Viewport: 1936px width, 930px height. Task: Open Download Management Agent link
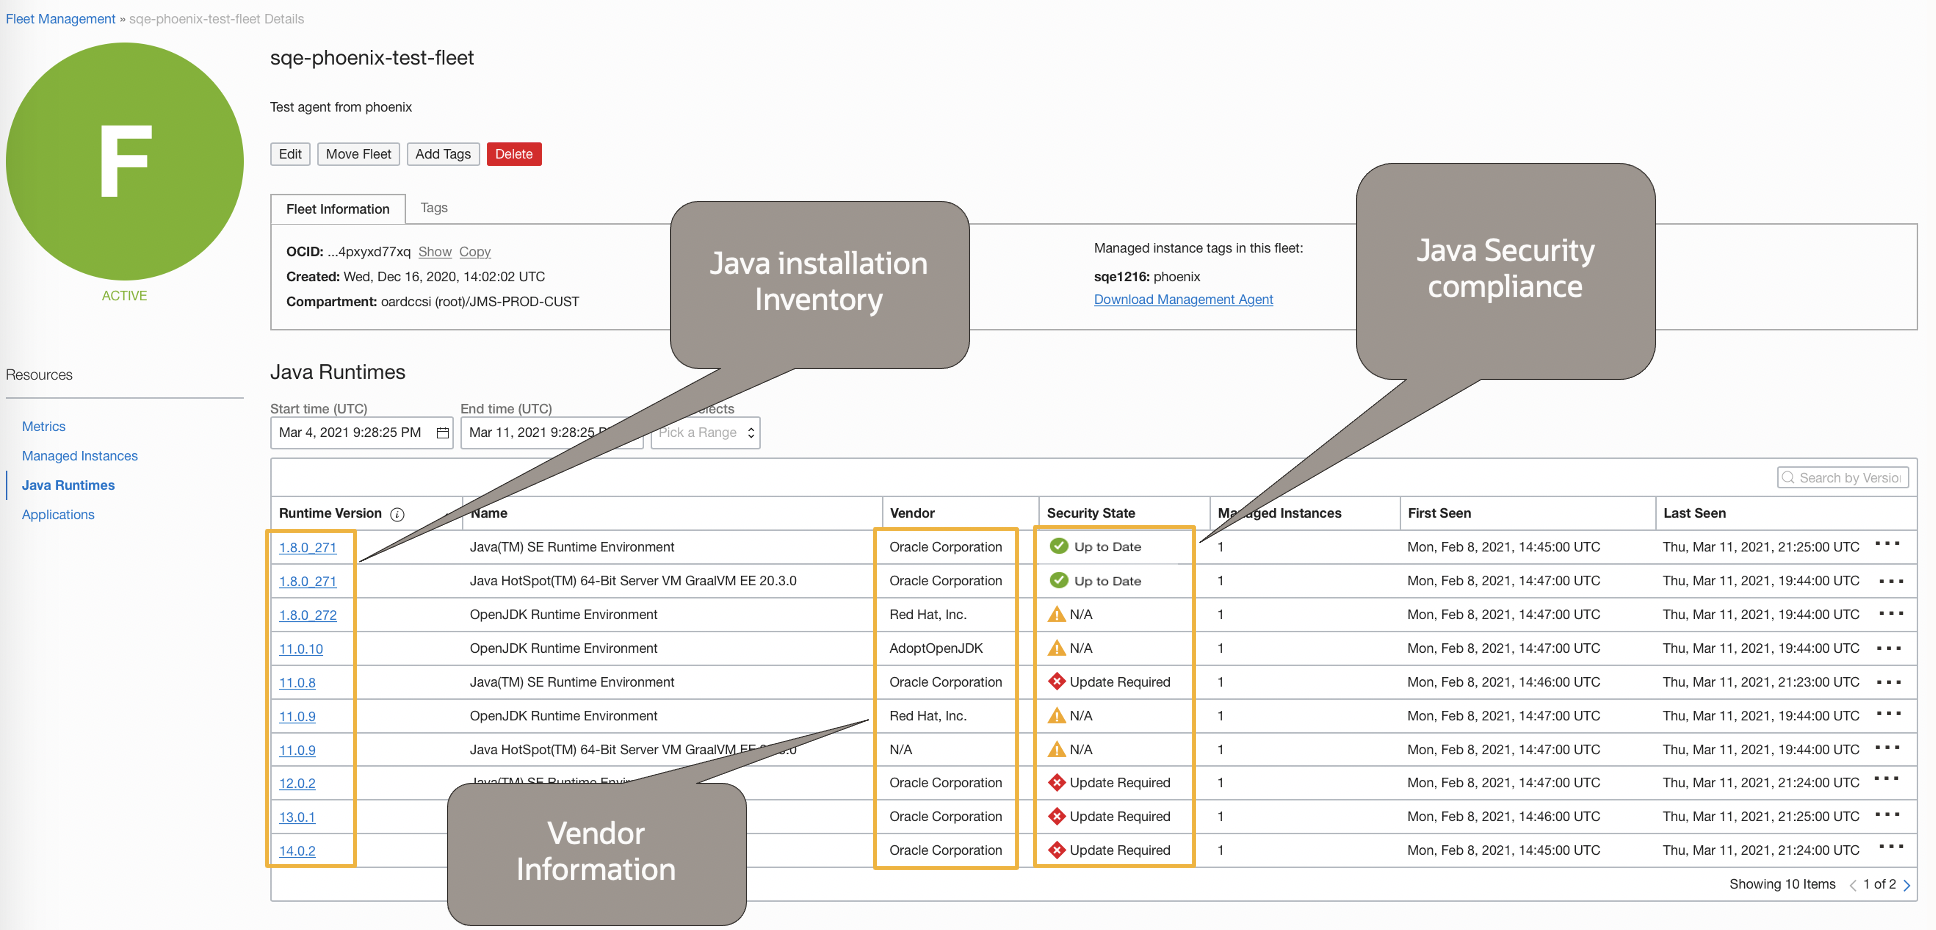pos(1183,300)
